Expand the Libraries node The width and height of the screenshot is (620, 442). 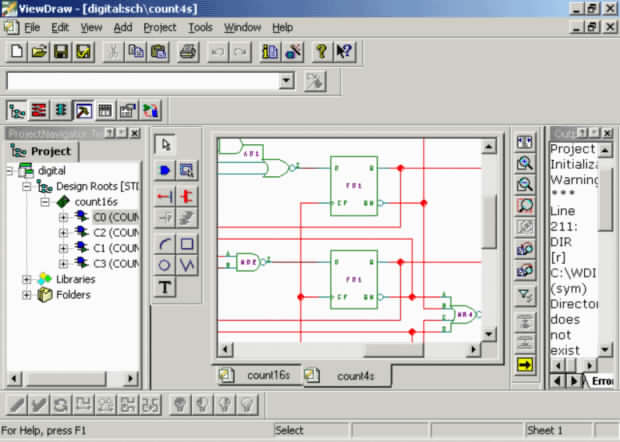coord(26,280)
